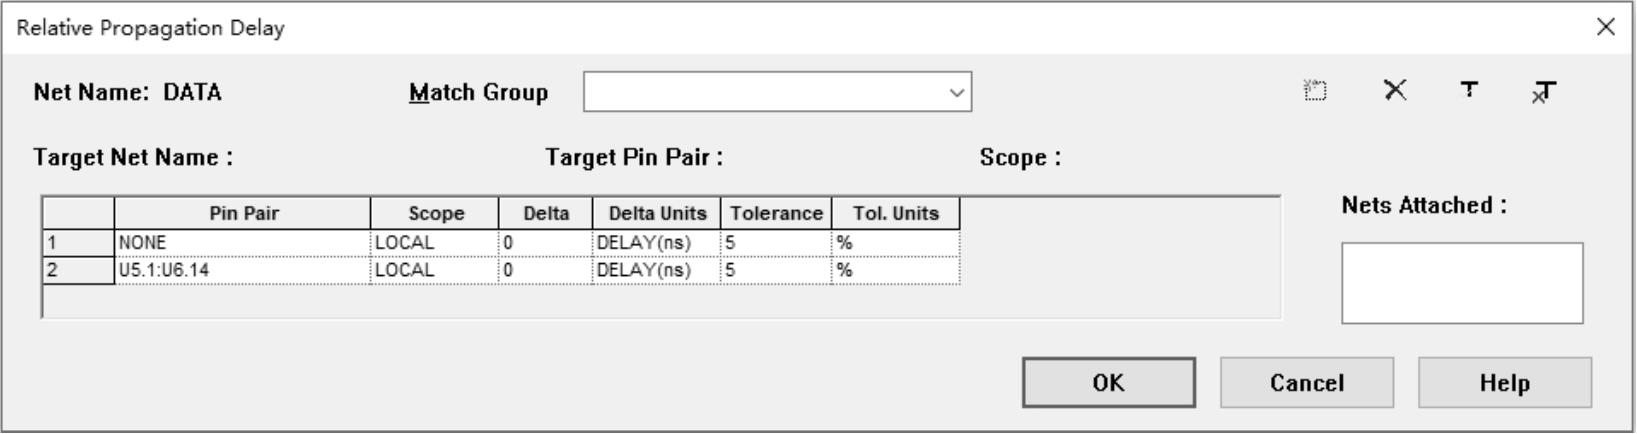Click the Pin Pair column header
This screenshot has height=434, width=1637.
[243, 214]
